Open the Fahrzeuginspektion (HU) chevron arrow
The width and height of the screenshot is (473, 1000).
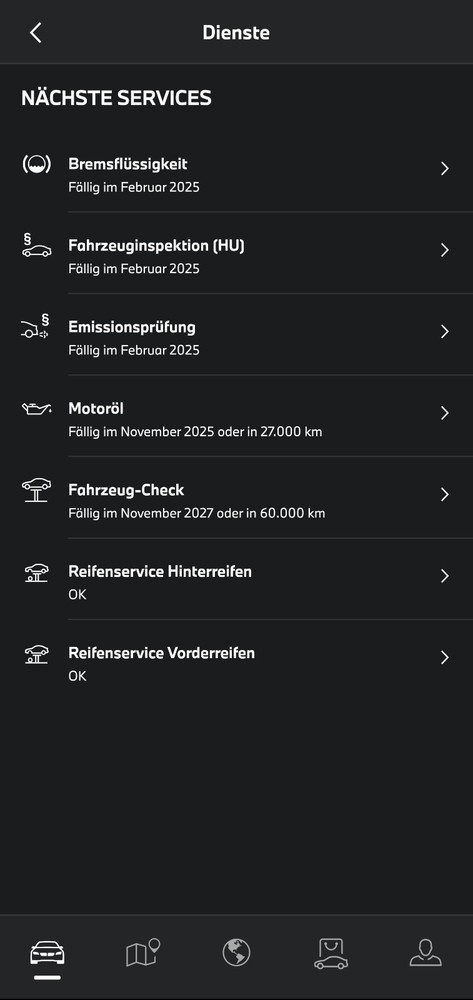click(445, 250)
